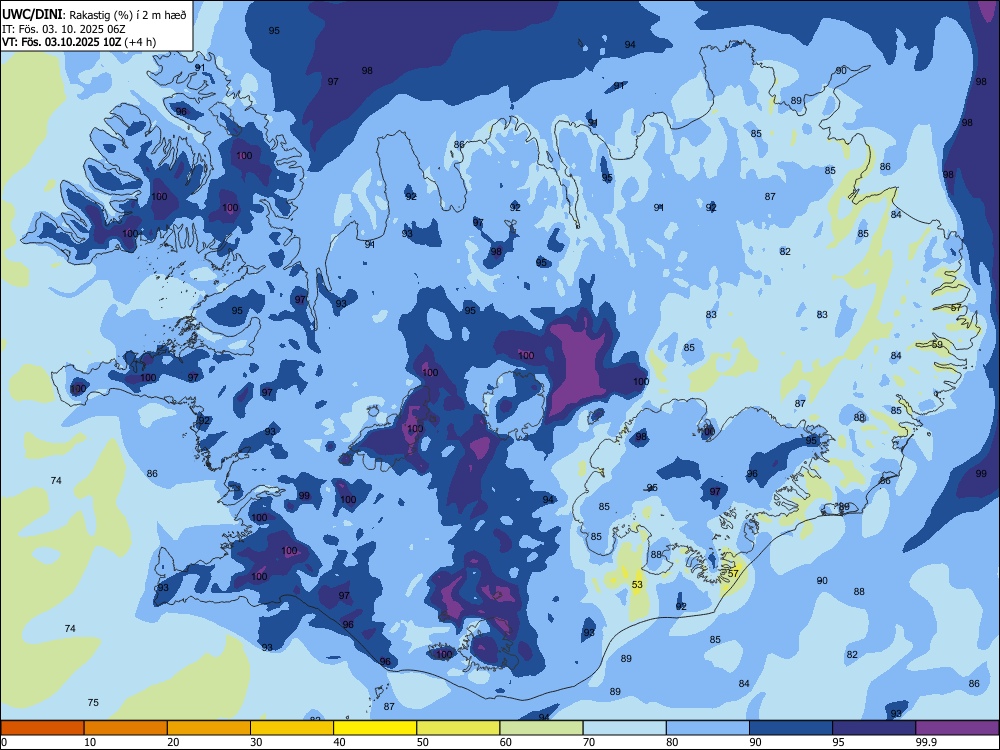The height and width of the screenshot is (750, 1000).
Task: Pick the medium blue 90–95 legend swatch
Action: (791, 728)
